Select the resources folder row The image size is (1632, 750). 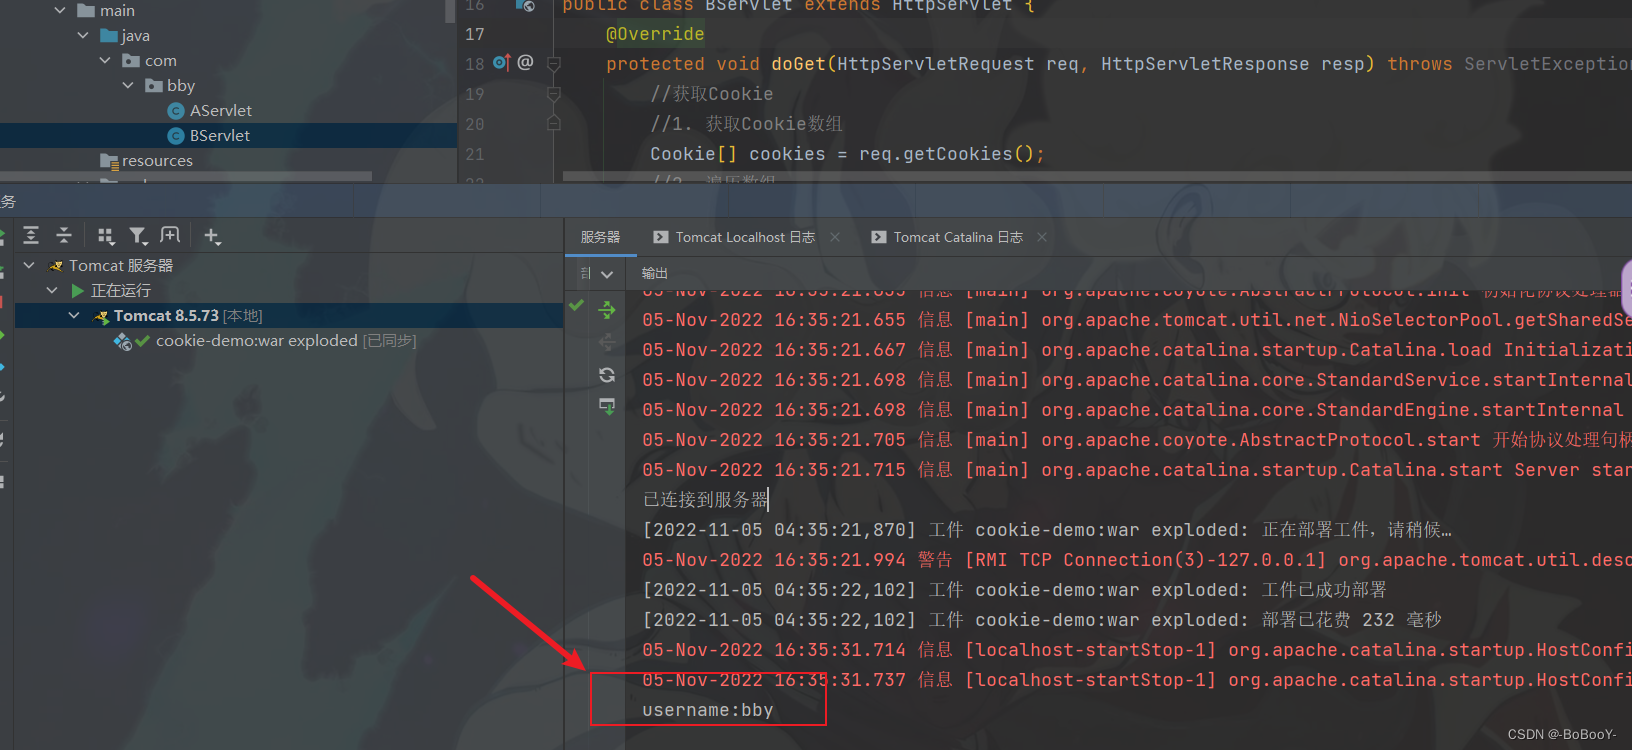[228, 161]
